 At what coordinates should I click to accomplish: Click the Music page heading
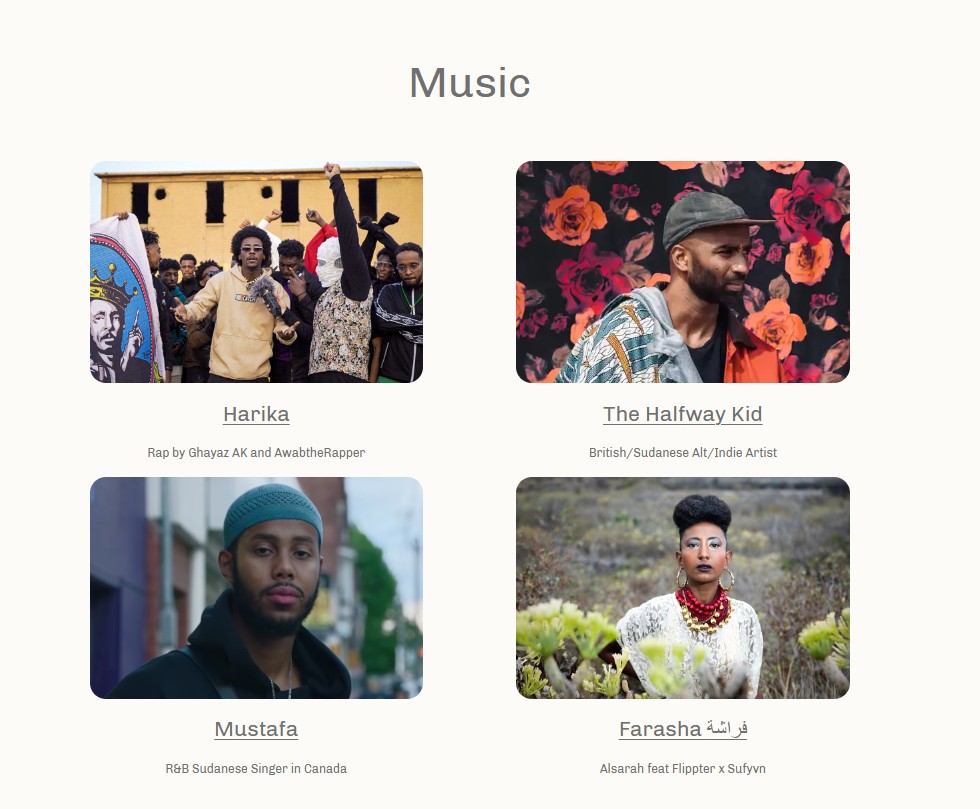pyautogui.click(x=470, y=83)
